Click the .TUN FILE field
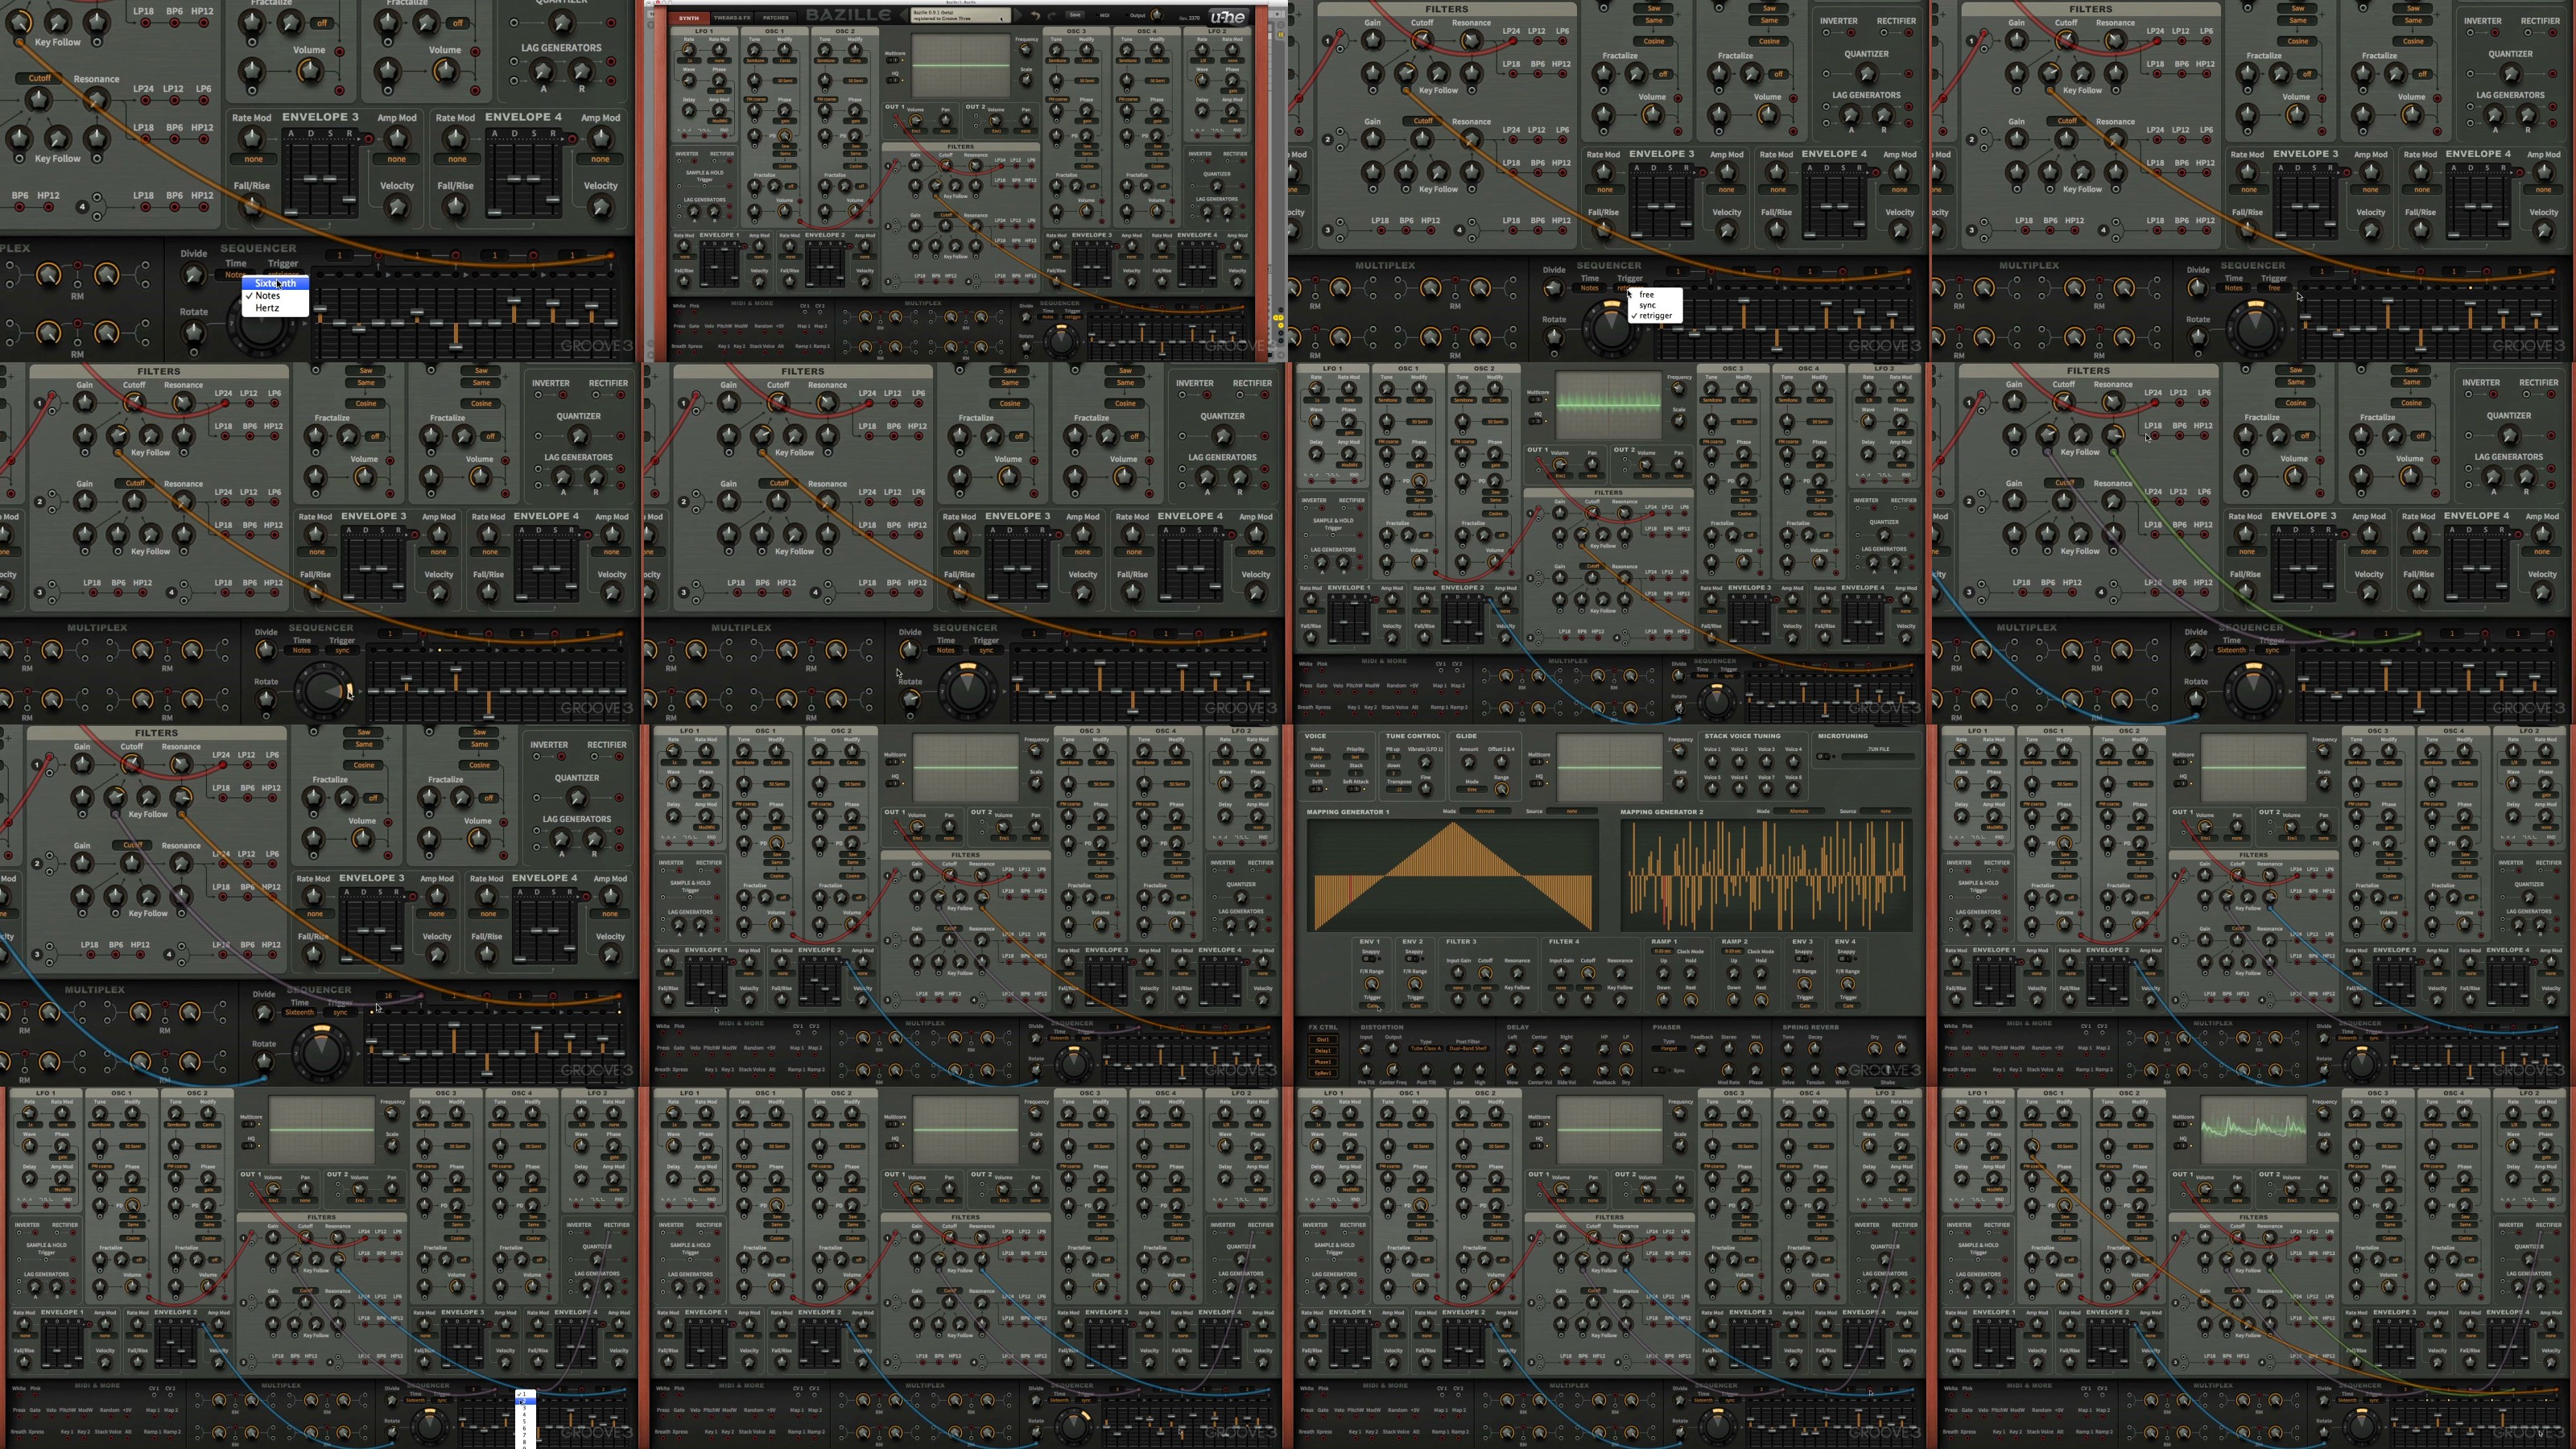 pos(1878,758)
